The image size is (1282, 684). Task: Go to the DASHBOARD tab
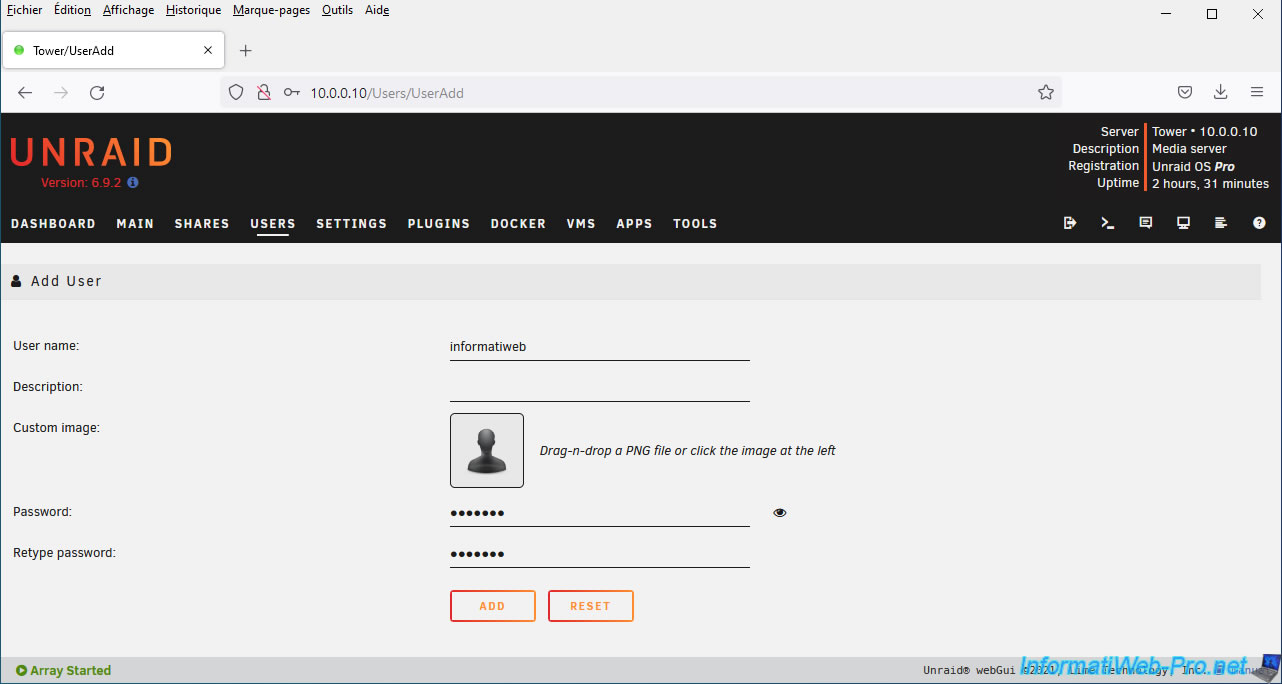(53, 224)
